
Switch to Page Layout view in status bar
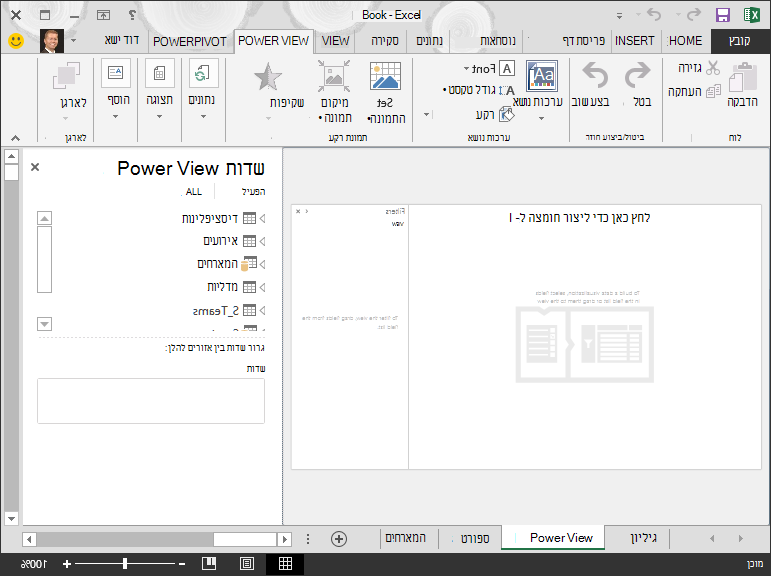(247, 564)
